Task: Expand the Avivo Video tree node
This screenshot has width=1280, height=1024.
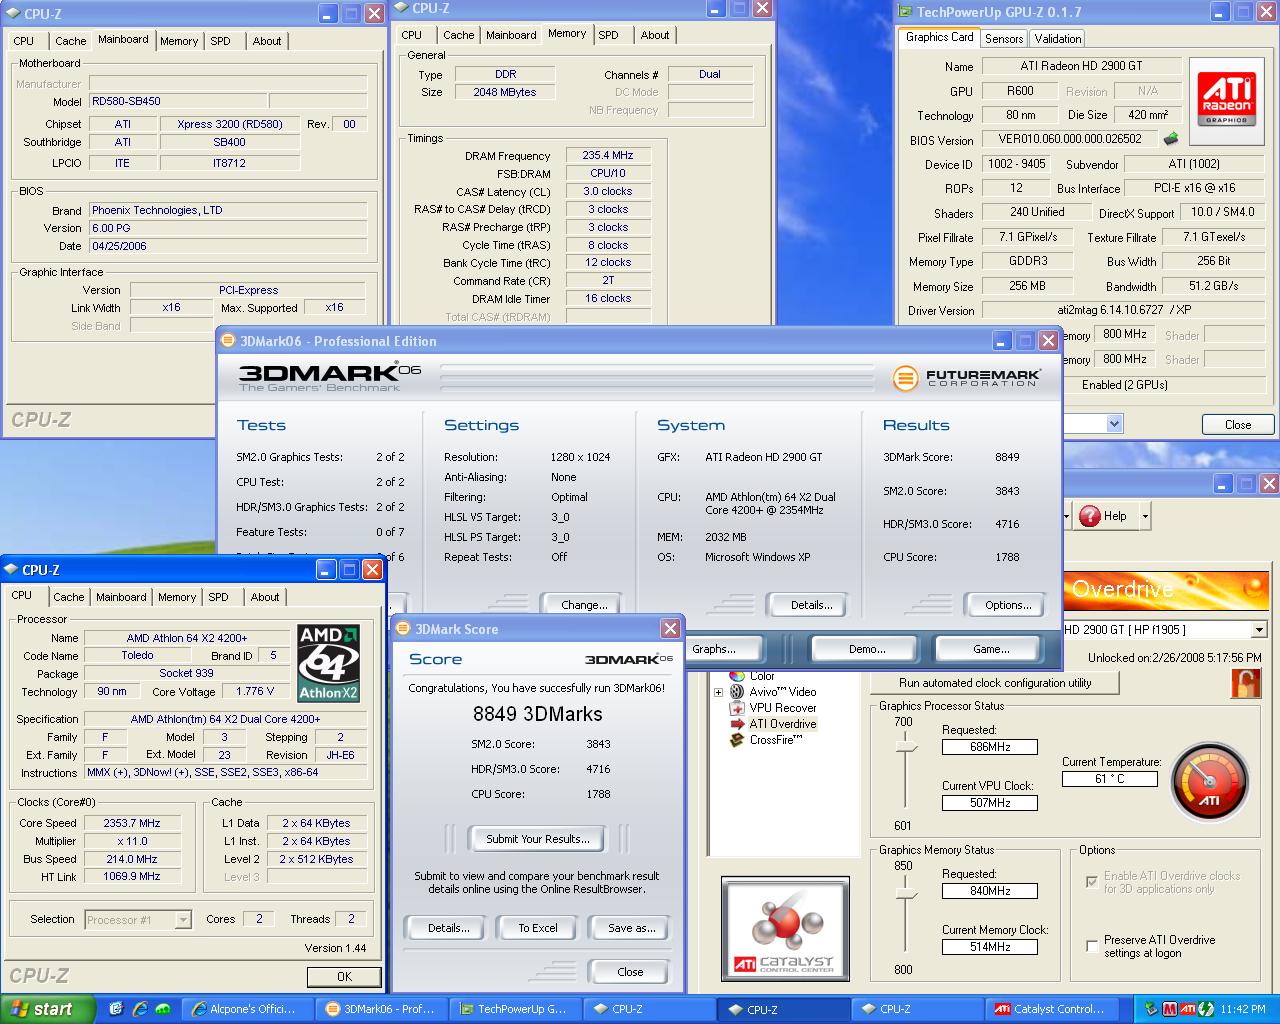Action: tap(718, 692)
